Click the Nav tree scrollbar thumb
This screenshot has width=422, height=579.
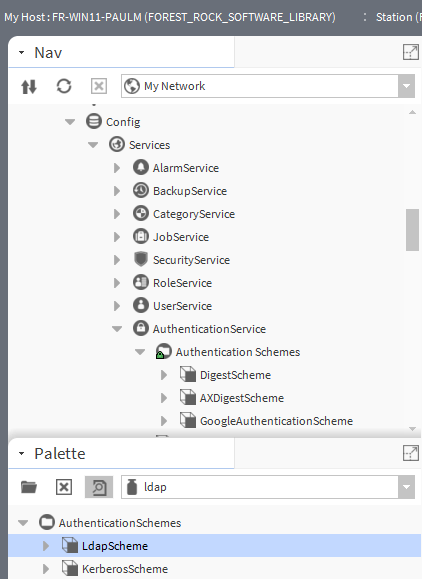[x=412, y=230]
